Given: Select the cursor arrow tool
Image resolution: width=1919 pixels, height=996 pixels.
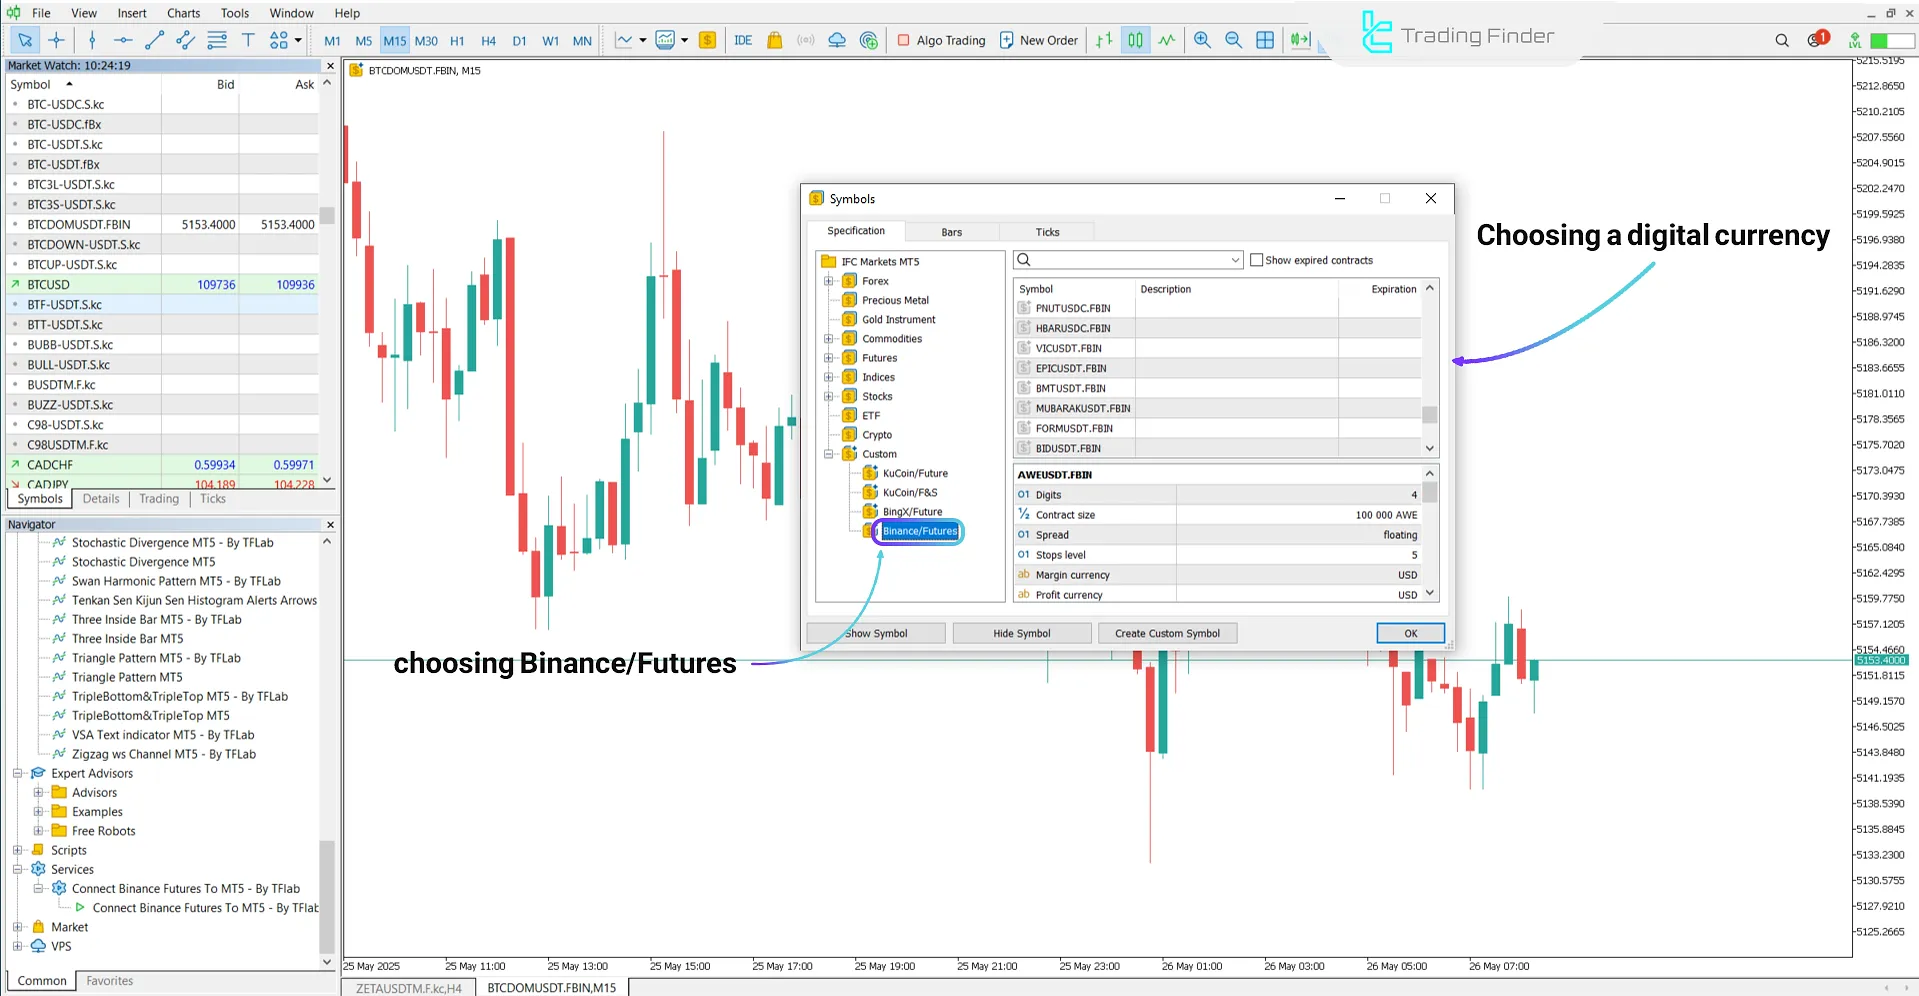Looking at the screenshot, I should pos(25,40).
